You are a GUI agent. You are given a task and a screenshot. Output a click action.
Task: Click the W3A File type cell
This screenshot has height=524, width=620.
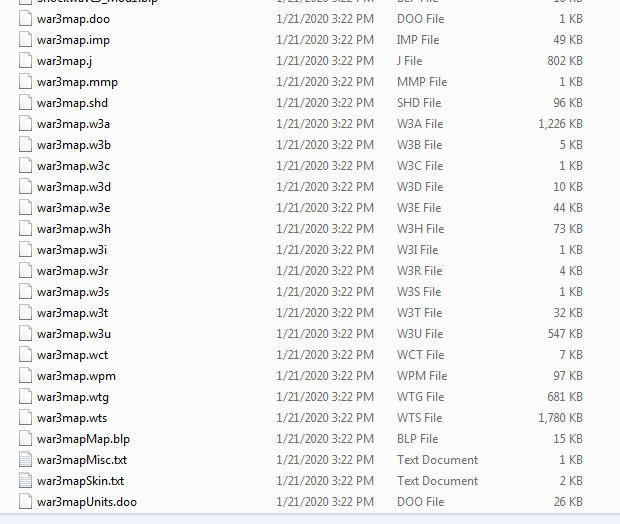[420, 124]
